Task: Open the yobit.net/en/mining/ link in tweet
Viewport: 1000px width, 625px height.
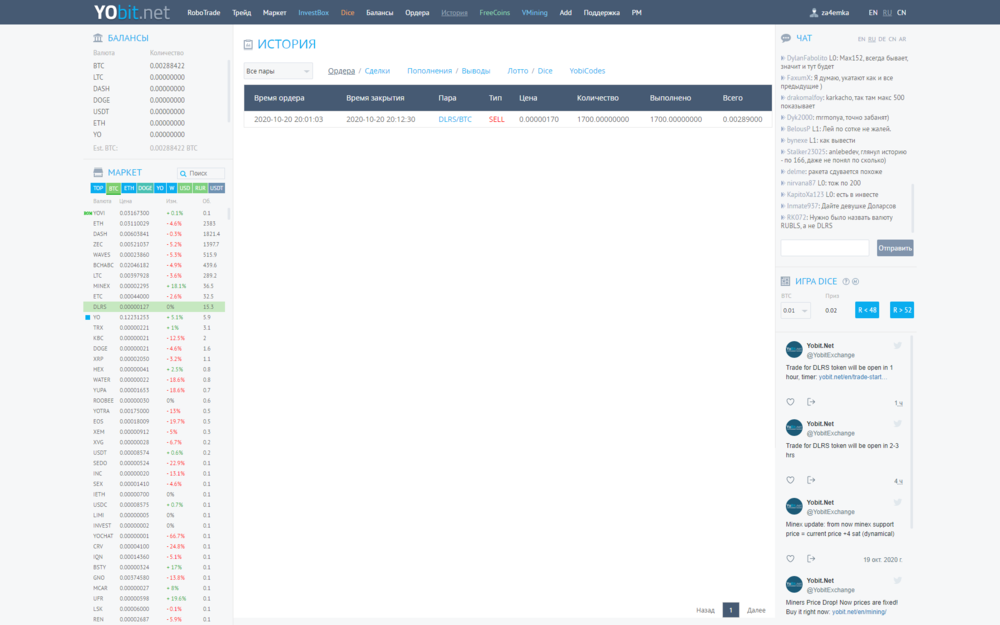Action: click(859, 612)
